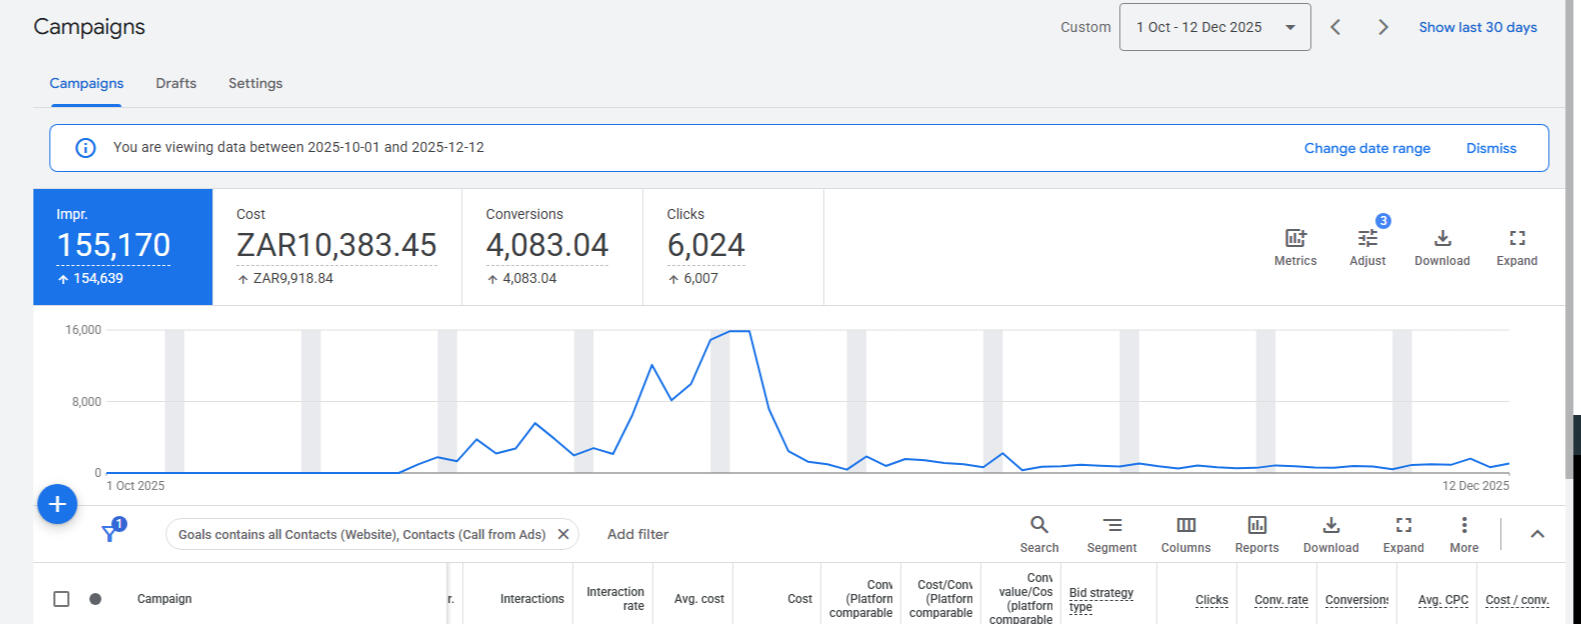Dismiss the date range notice

click(x=1490, y=148)
